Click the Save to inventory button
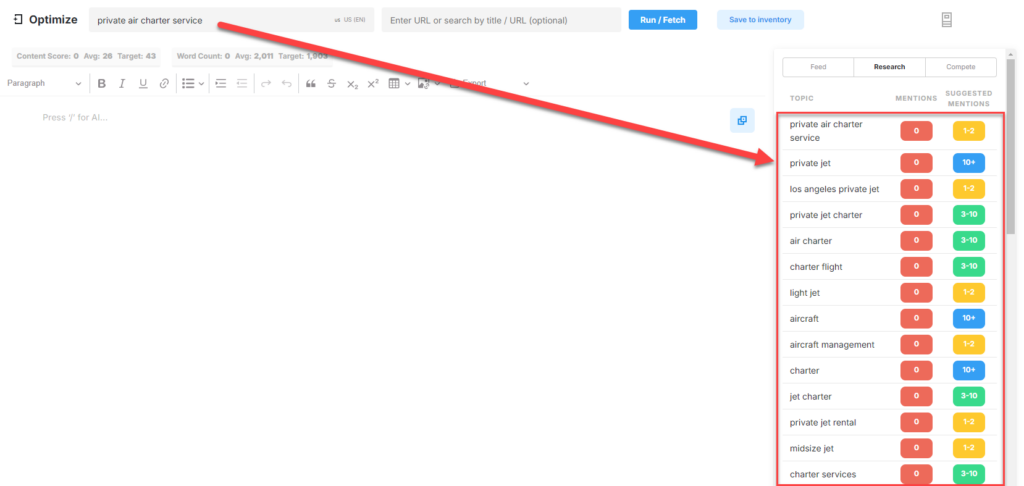 (x=759, y=20)
